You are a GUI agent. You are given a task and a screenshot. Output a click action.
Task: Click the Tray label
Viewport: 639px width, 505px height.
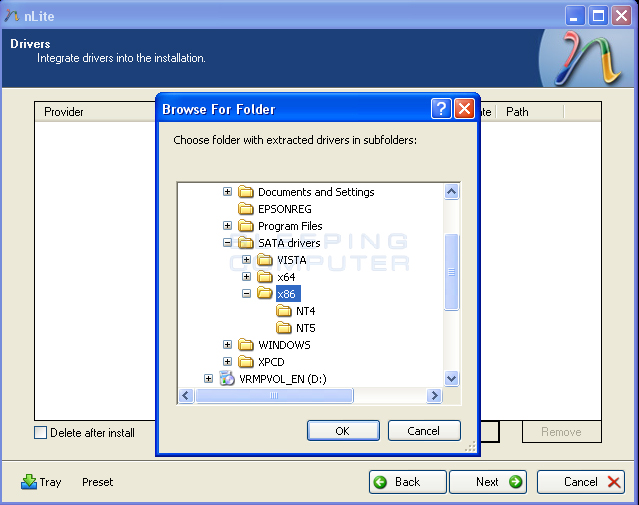[x=51, y=482]
